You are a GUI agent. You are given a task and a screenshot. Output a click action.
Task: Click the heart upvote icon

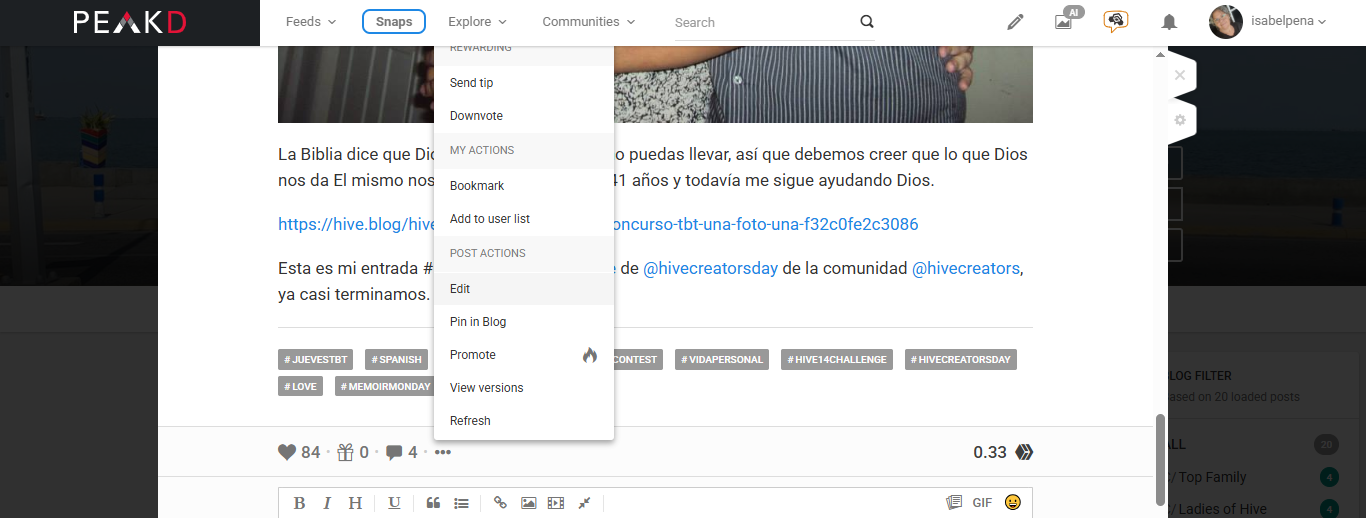(x=287, y=453)
